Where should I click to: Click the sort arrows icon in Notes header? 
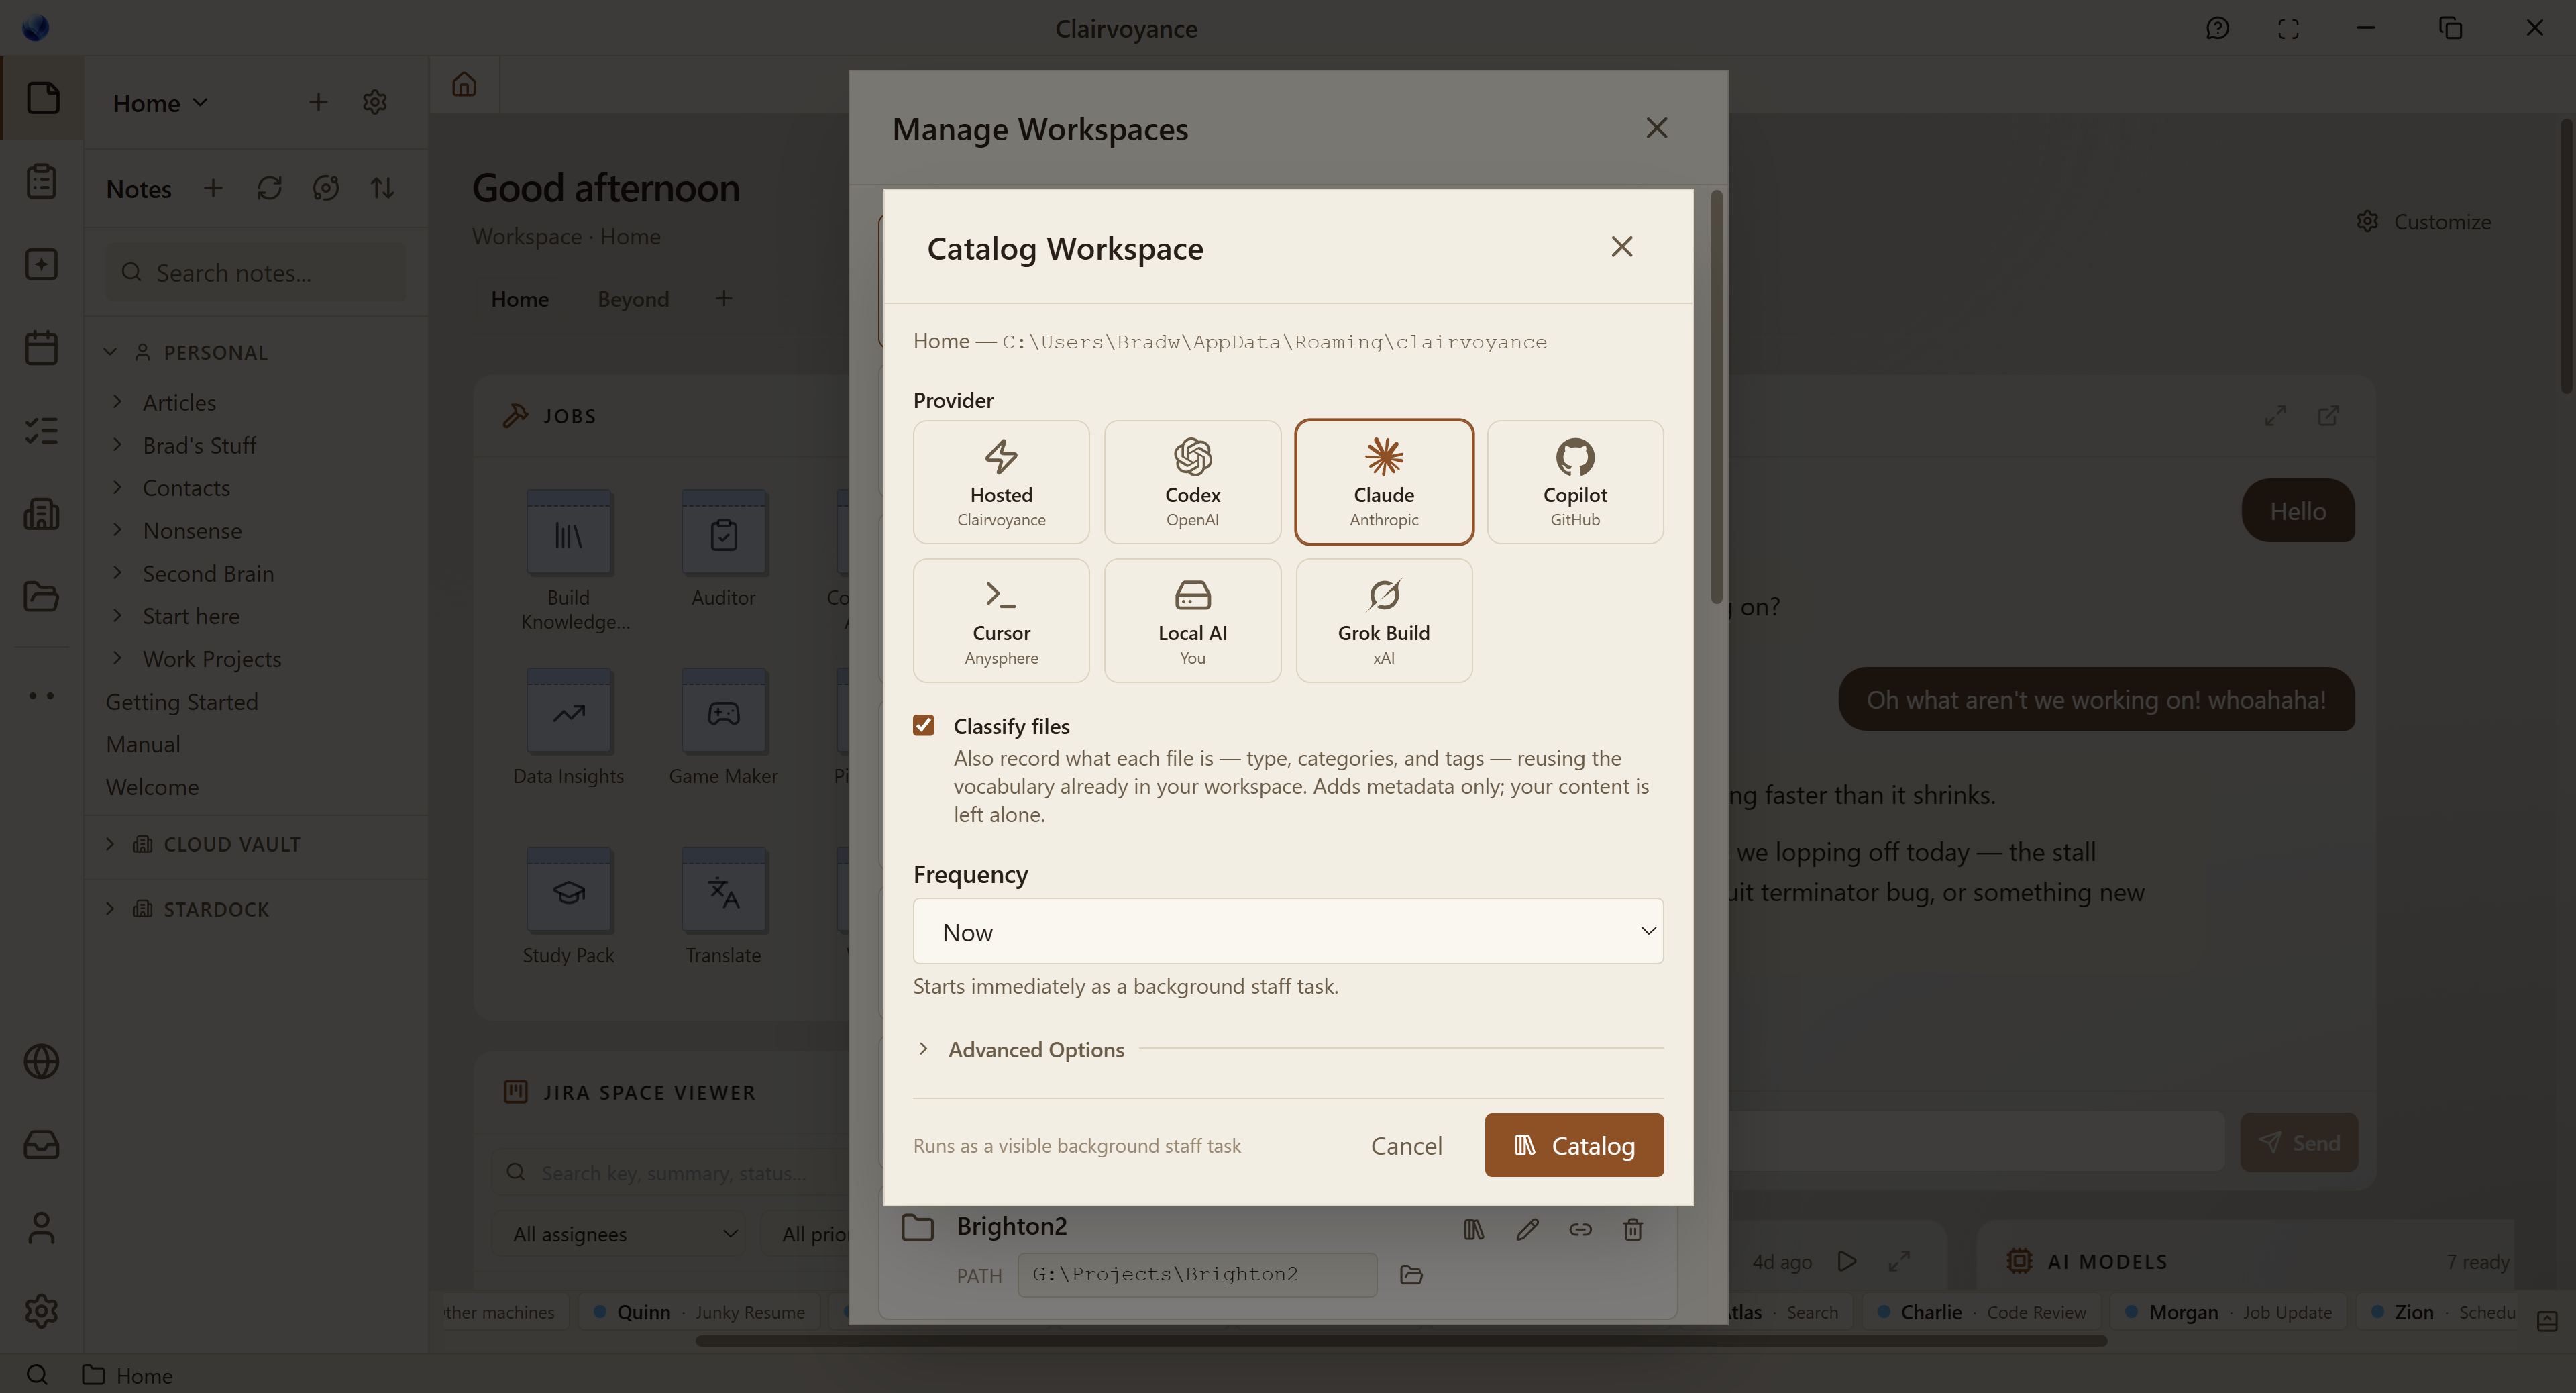(x=382, y=188)
